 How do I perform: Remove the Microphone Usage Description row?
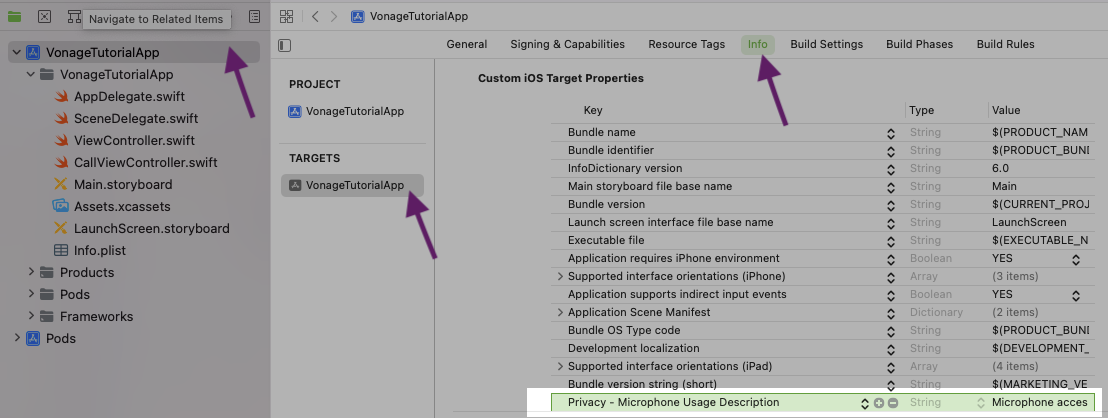[x=893, y=403]
